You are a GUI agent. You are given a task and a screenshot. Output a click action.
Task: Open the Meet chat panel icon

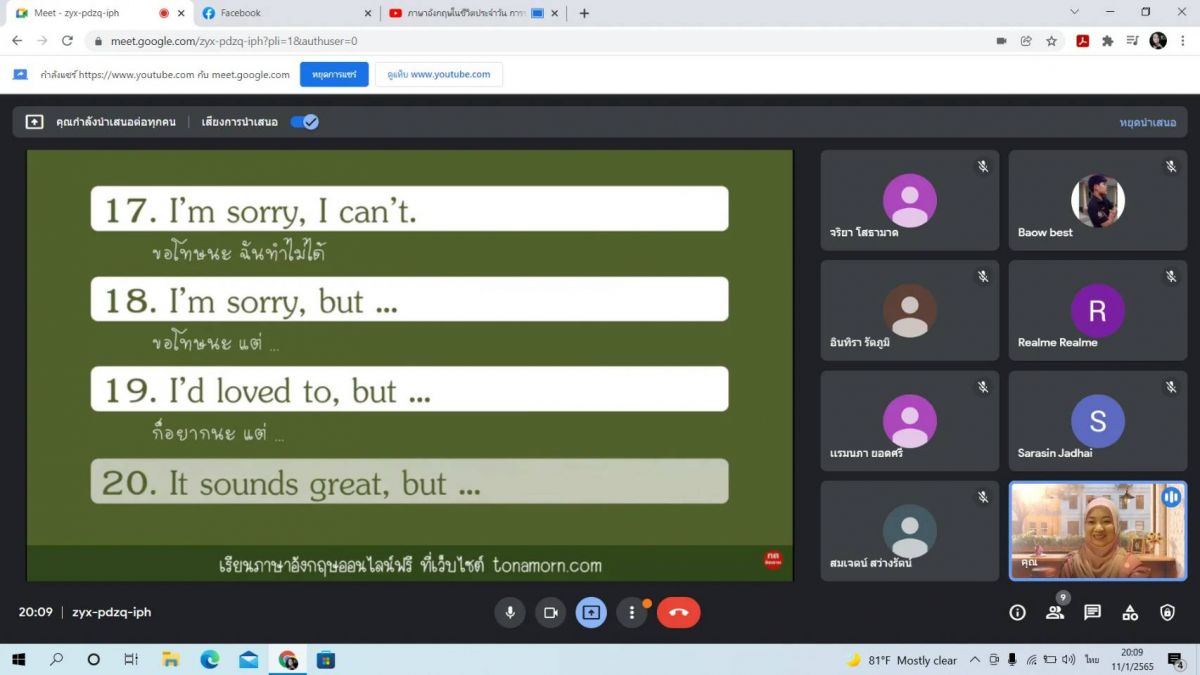pos(1092,612)
